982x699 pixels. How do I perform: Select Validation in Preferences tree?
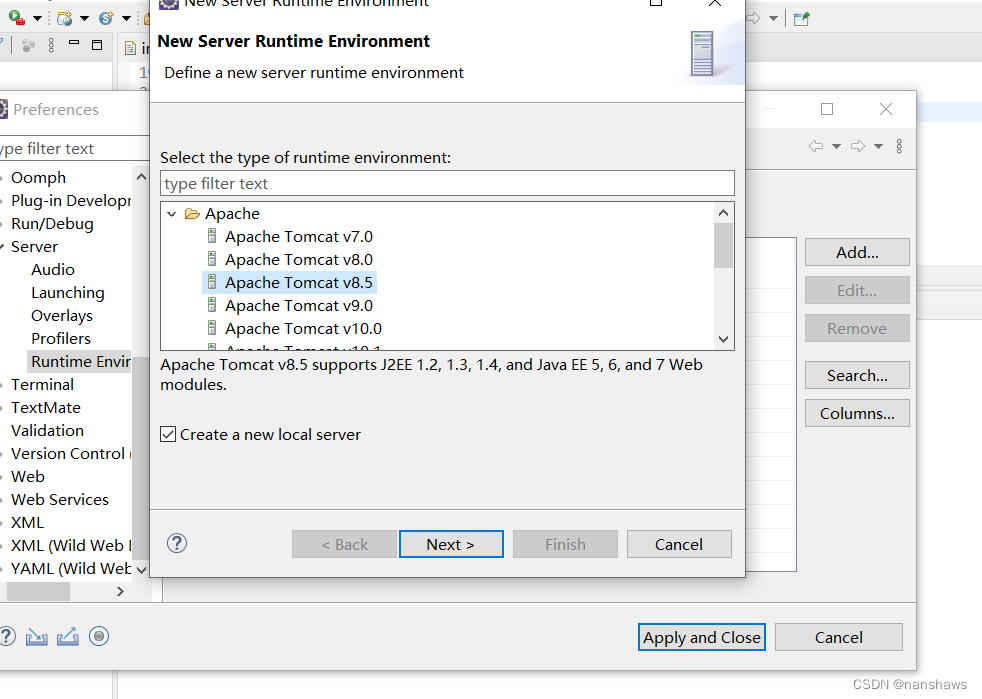click(47, 431)
